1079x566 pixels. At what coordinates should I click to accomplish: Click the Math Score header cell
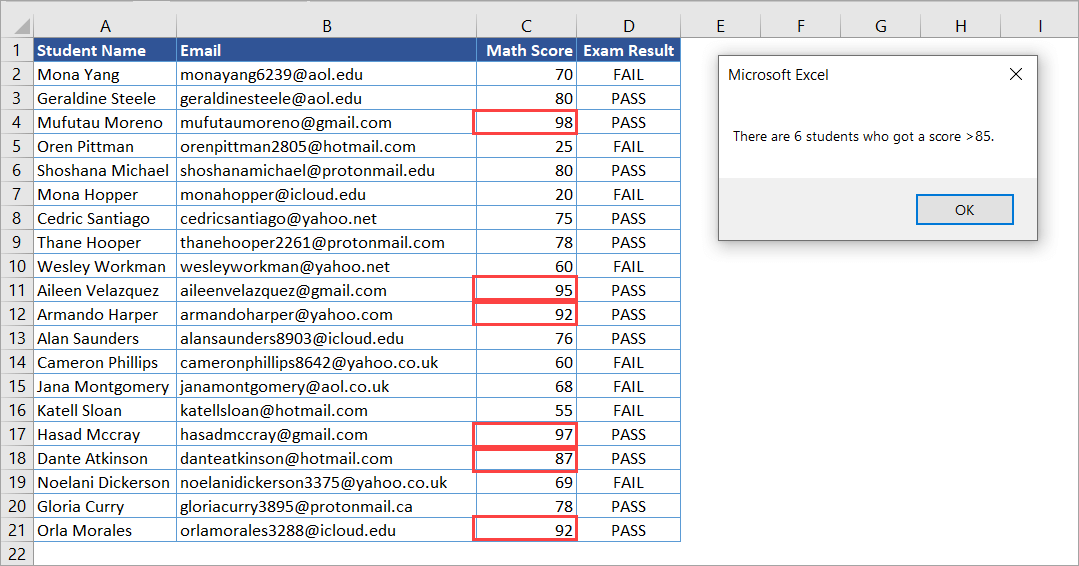pyautogui.click(x=526, y=50)
